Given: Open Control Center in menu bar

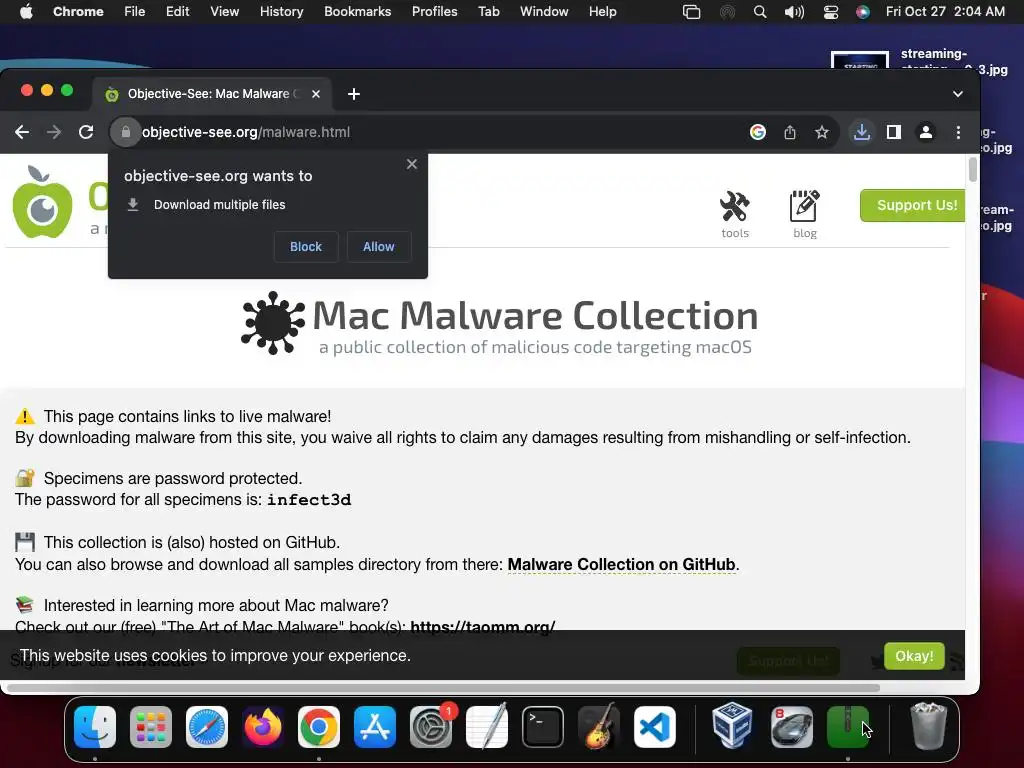Looking at the screenshot, I should point(831,12).
